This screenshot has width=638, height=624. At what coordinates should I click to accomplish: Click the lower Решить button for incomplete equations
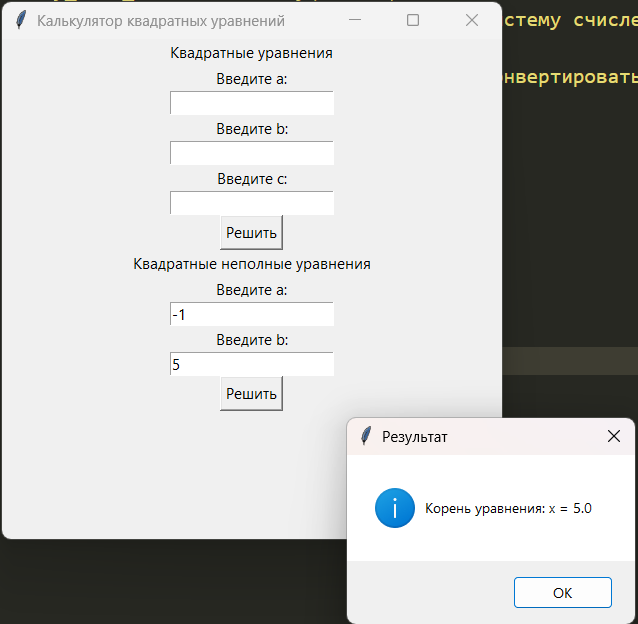[251, 394]
